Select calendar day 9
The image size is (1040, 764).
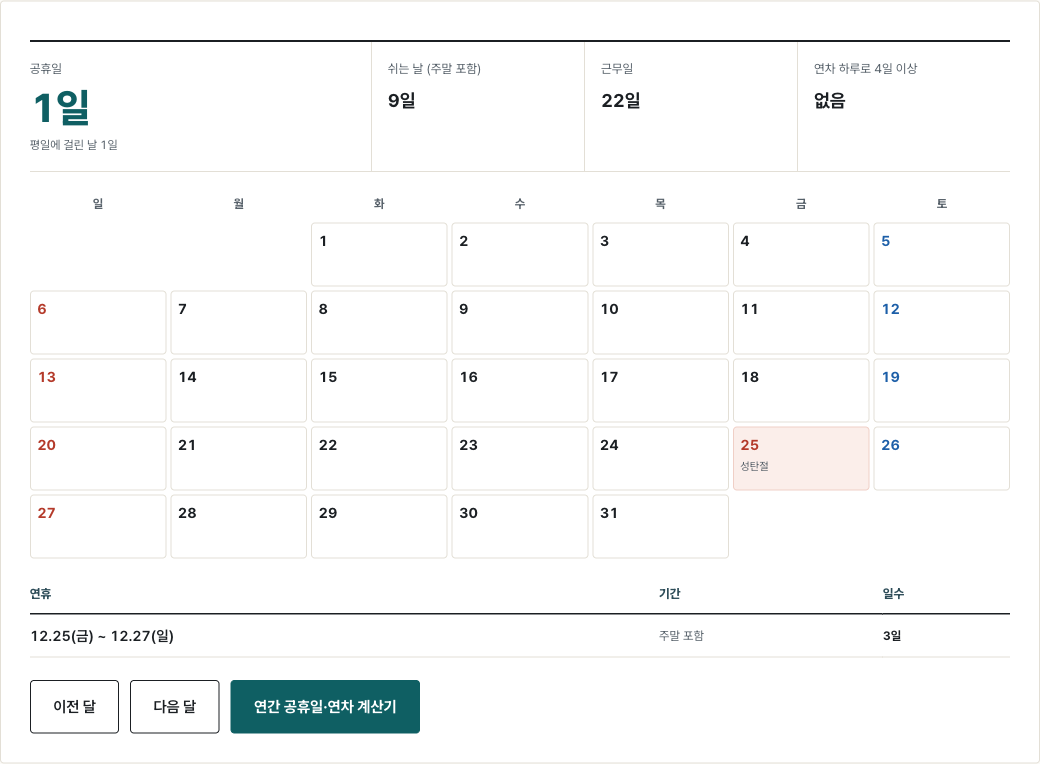520,322
